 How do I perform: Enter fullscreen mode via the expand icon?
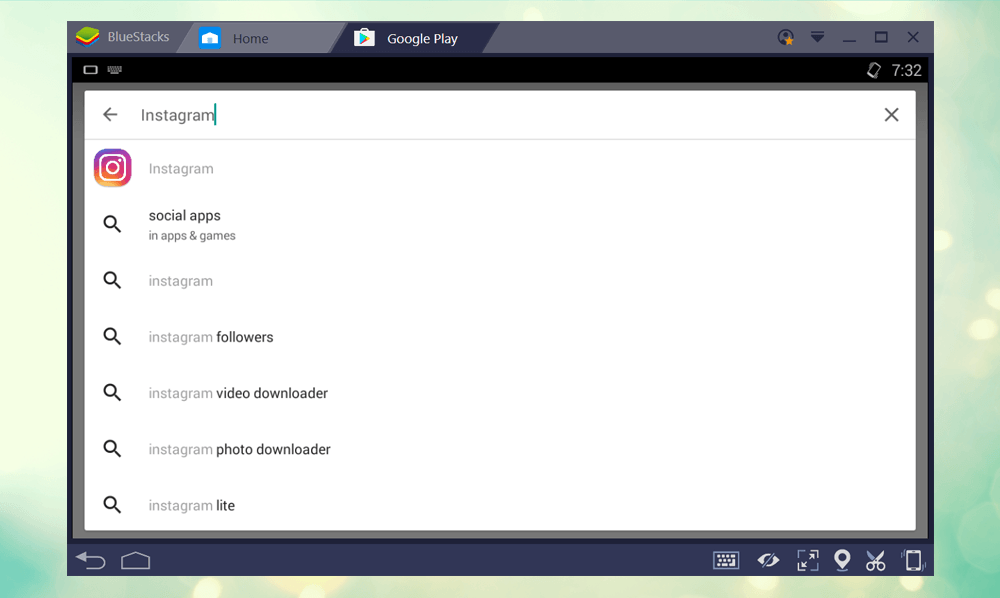coord(808,560)
